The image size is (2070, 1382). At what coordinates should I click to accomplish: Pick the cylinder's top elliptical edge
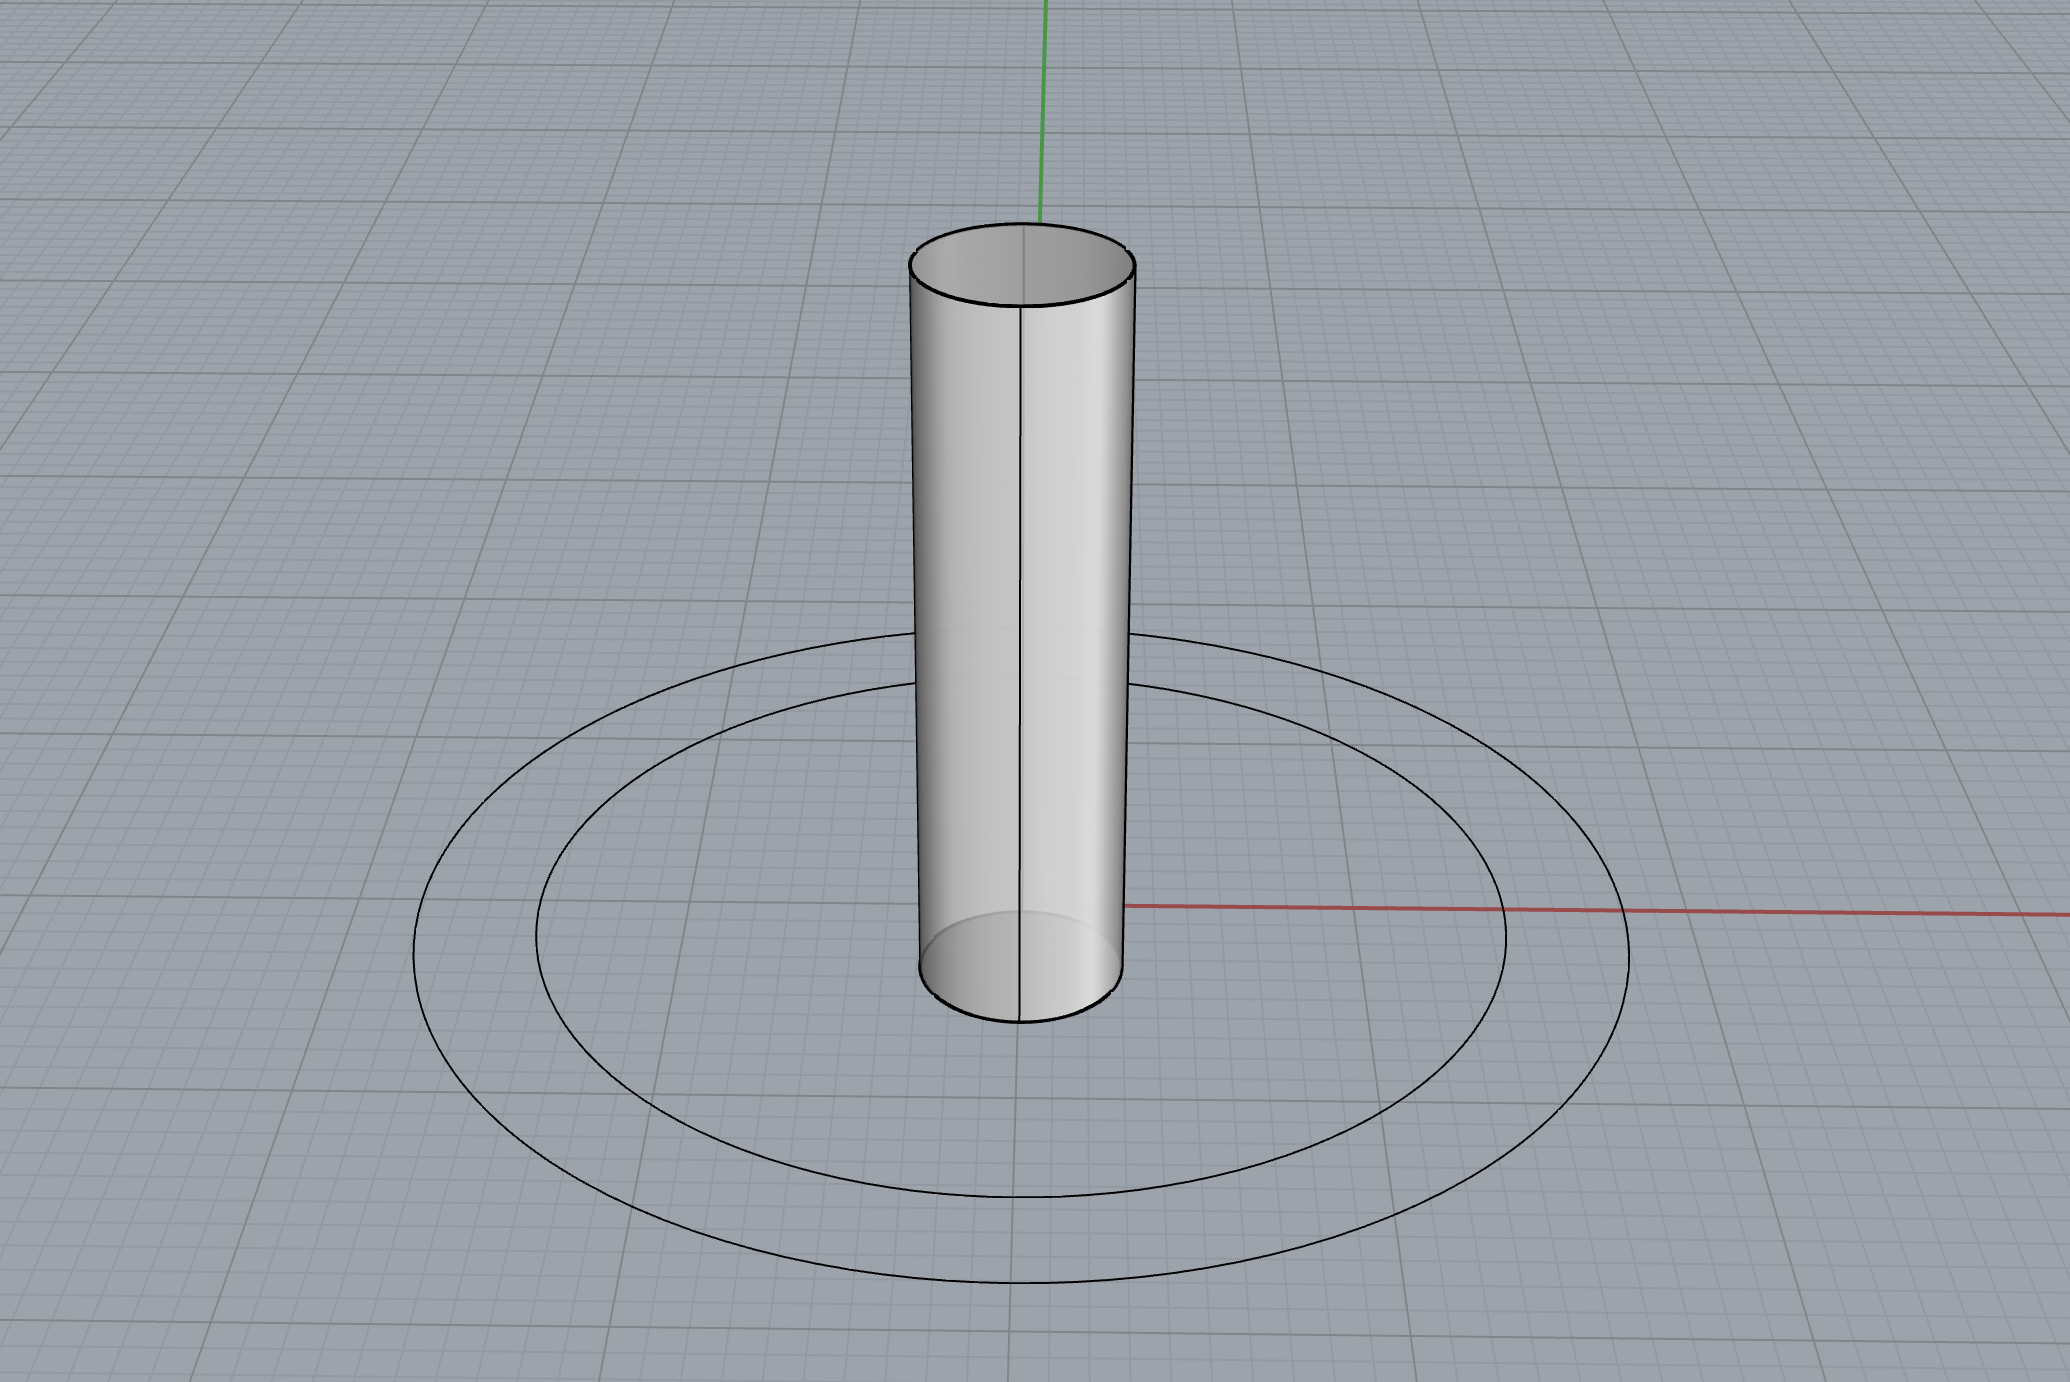coord(1022,305)
